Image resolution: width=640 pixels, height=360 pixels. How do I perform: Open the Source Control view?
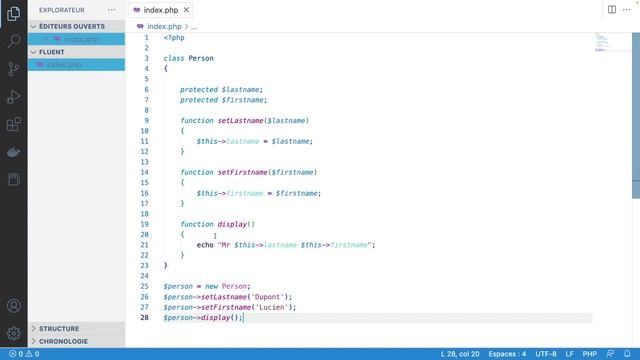[x=13, y=69]
